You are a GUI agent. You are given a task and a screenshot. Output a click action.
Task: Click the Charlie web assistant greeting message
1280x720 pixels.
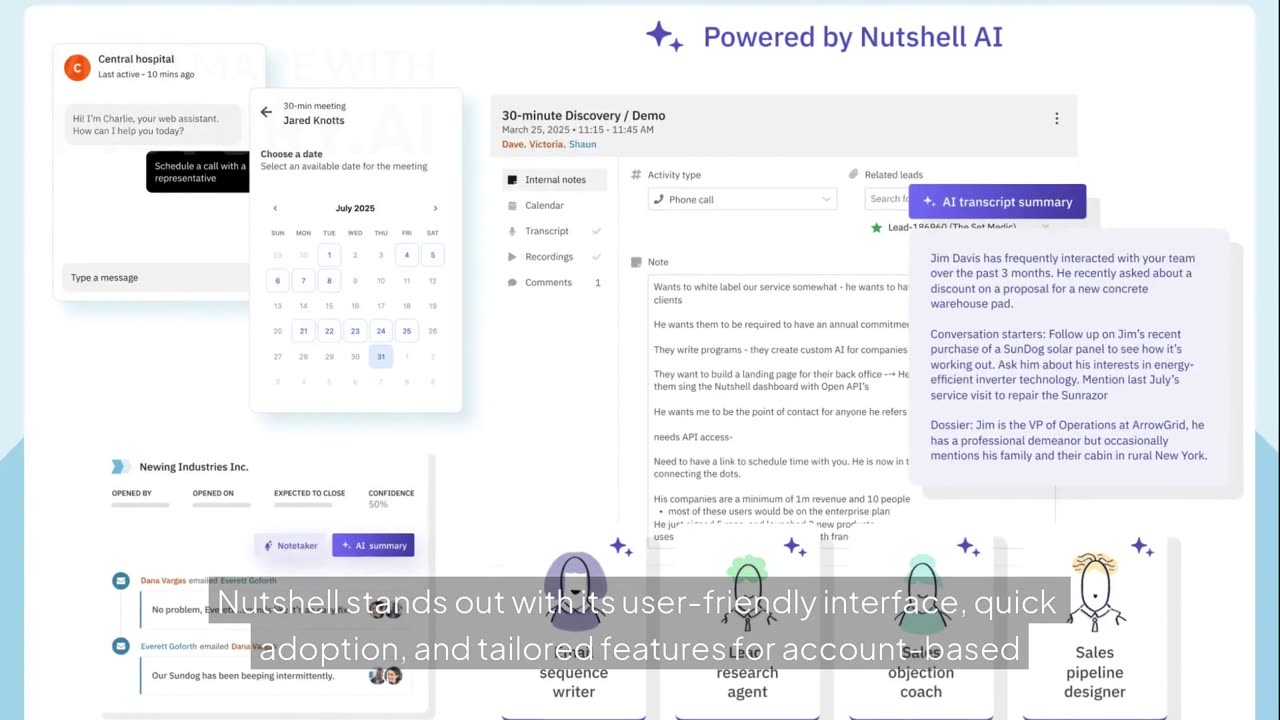[x=152, y=125]
